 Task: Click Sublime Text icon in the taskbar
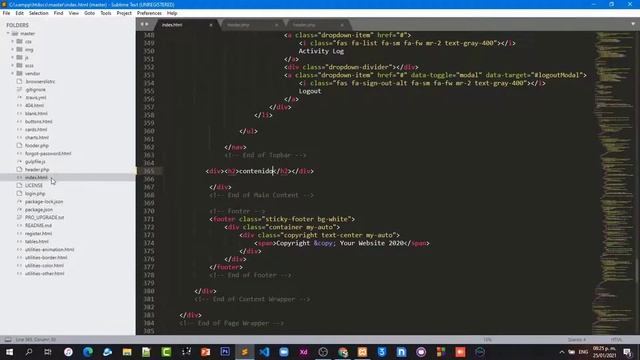244,352
